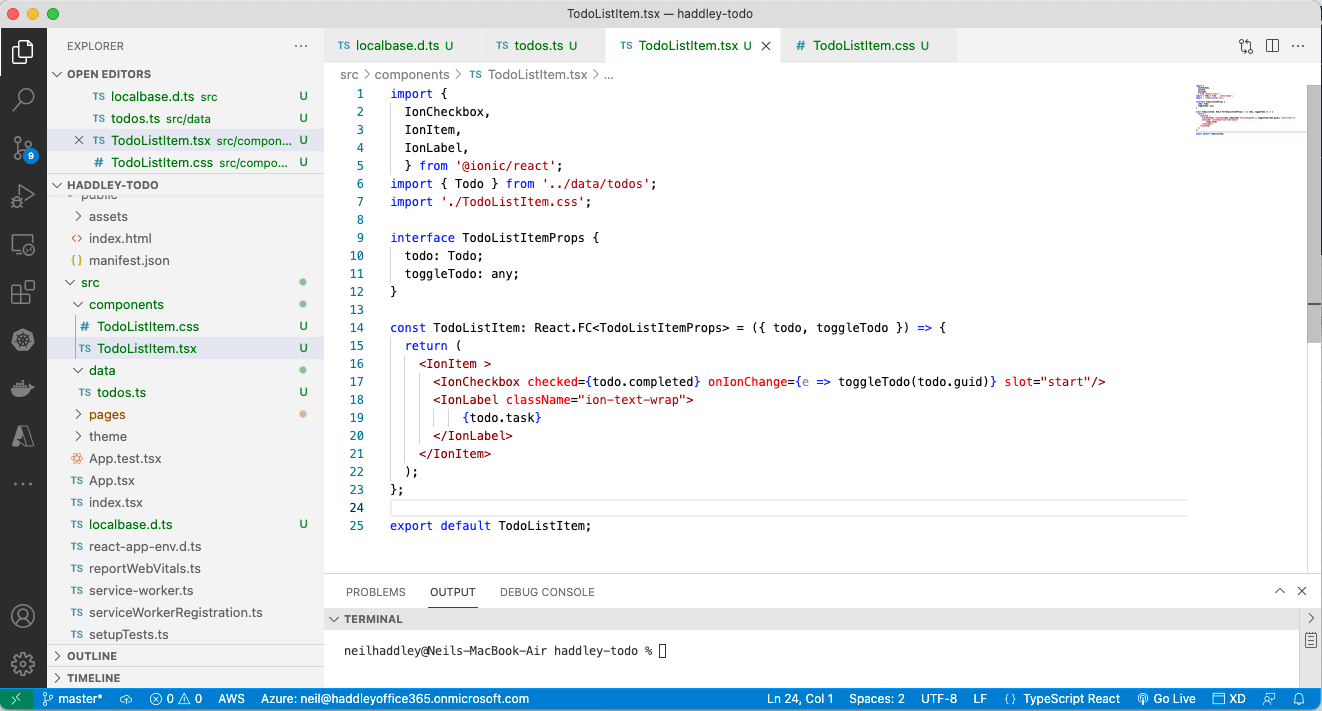Collapse the components folder
Screen dimensions: 1322x711
[x=125, y=304]
